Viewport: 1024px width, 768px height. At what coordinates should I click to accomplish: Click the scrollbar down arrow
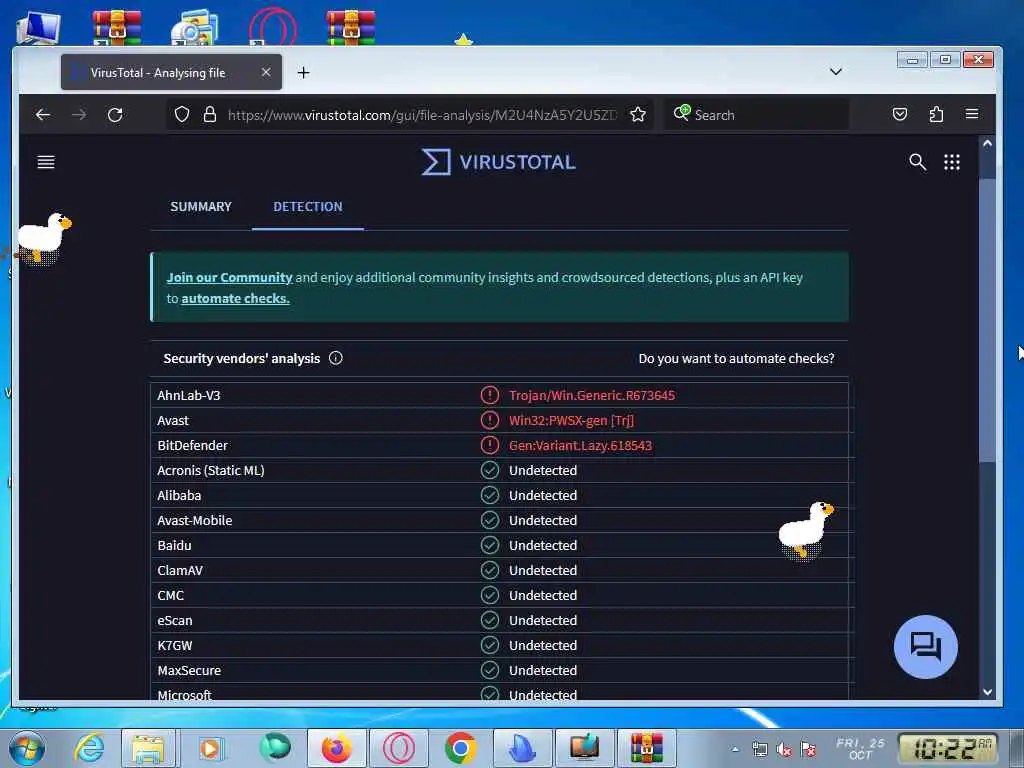987,692
